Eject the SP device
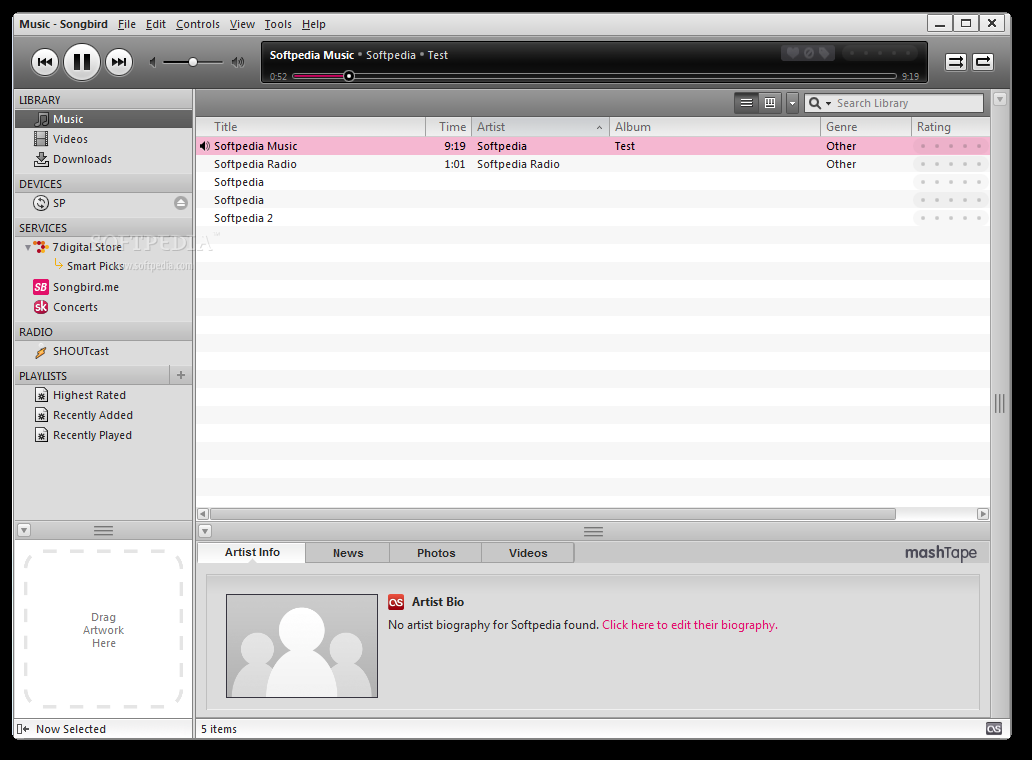1032x760 pixels. (x=180, y=203)
